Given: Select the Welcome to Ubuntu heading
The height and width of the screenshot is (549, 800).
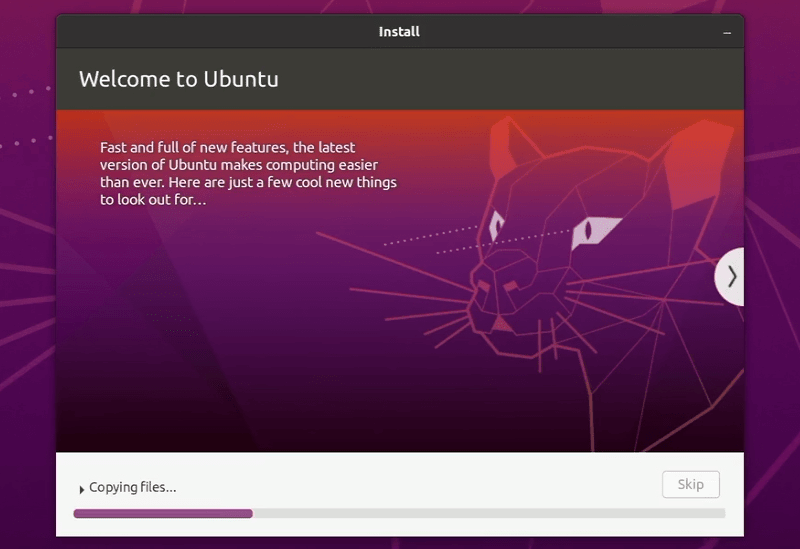Looking at the screenshot, I should [x=178, y=80].
